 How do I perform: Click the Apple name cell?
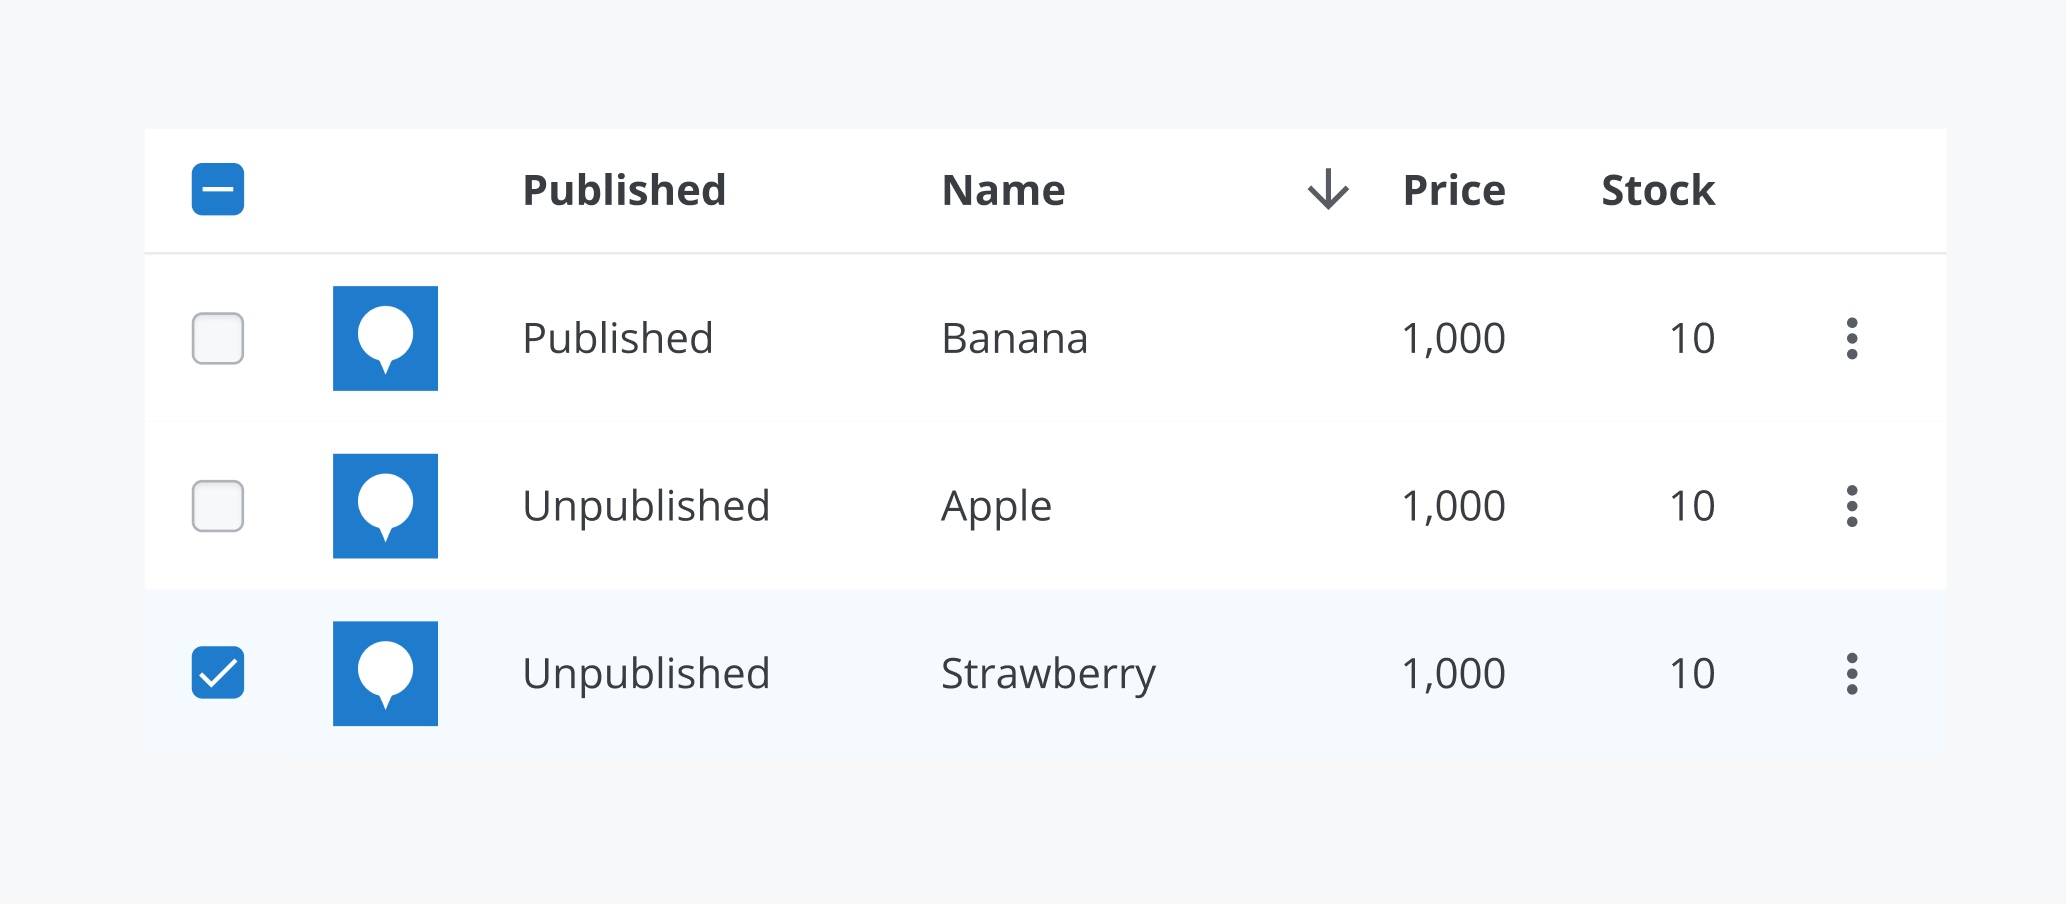click(996, 507)
